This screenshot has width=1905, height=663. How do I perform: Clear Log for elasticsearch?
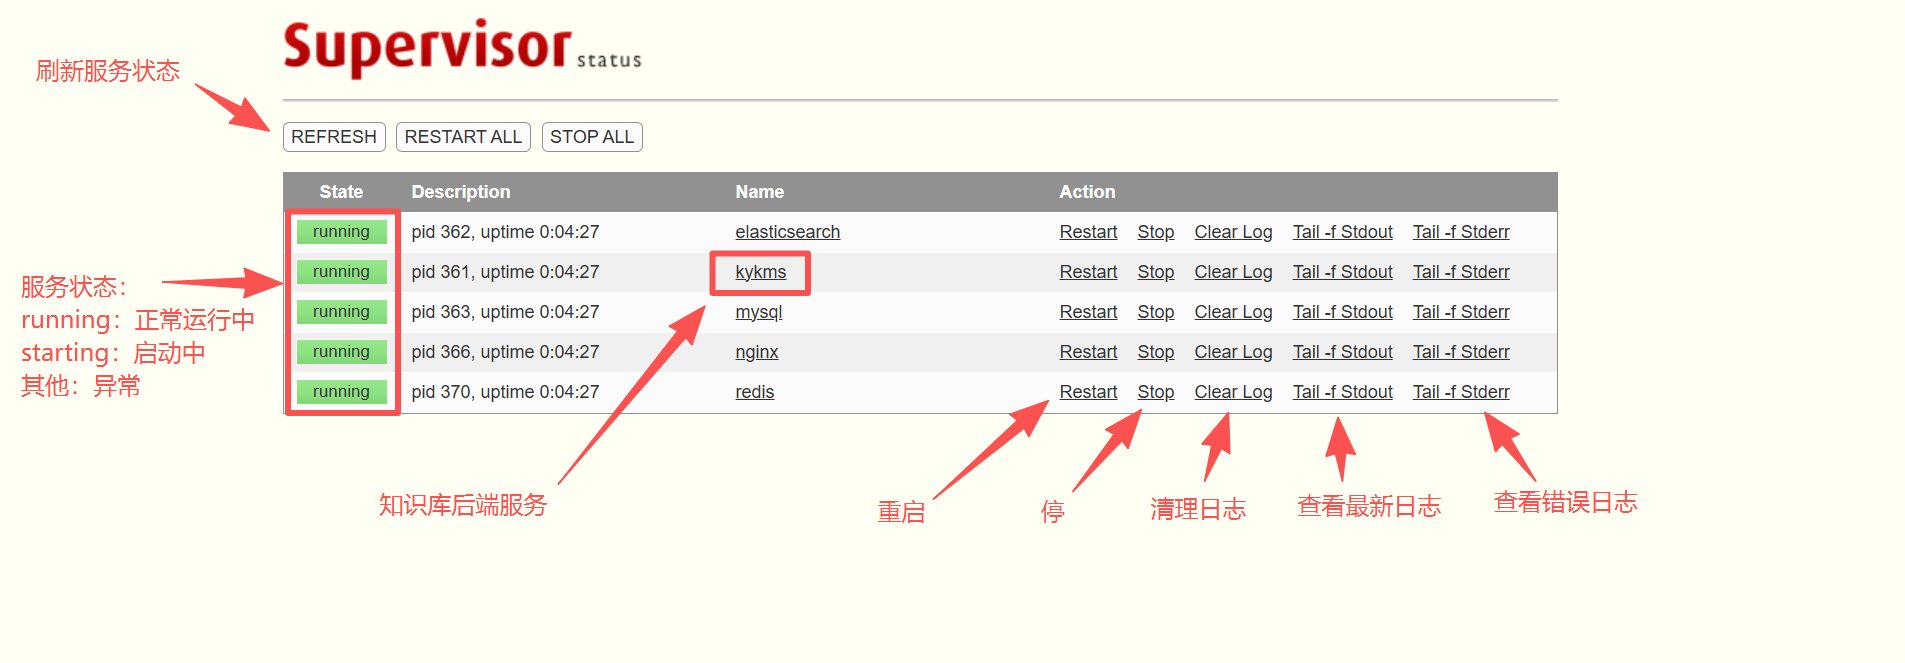click(x=1233, y=232)
